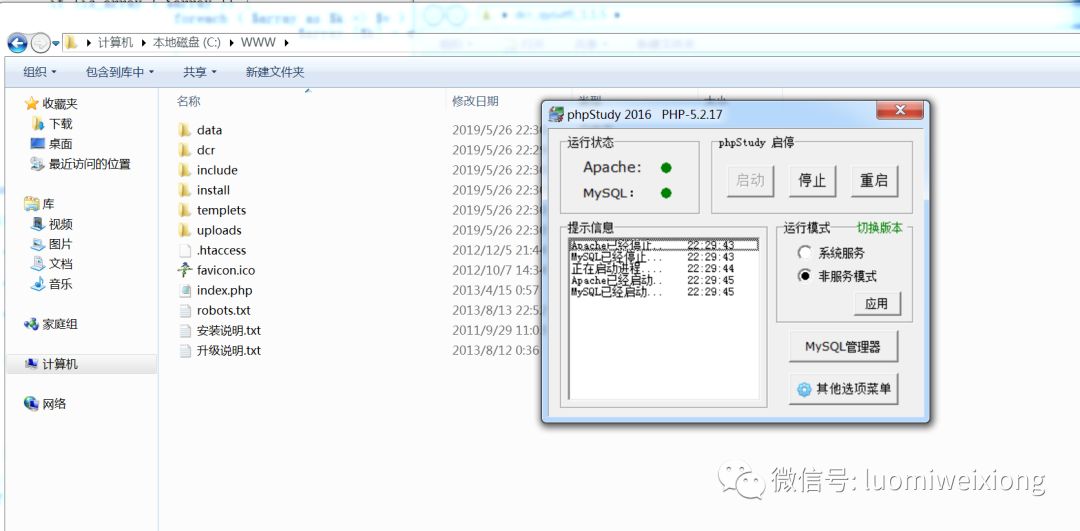Open the 其他选项菜单 button
Viewport: 1080px width, 531px height.
point(843,388)
